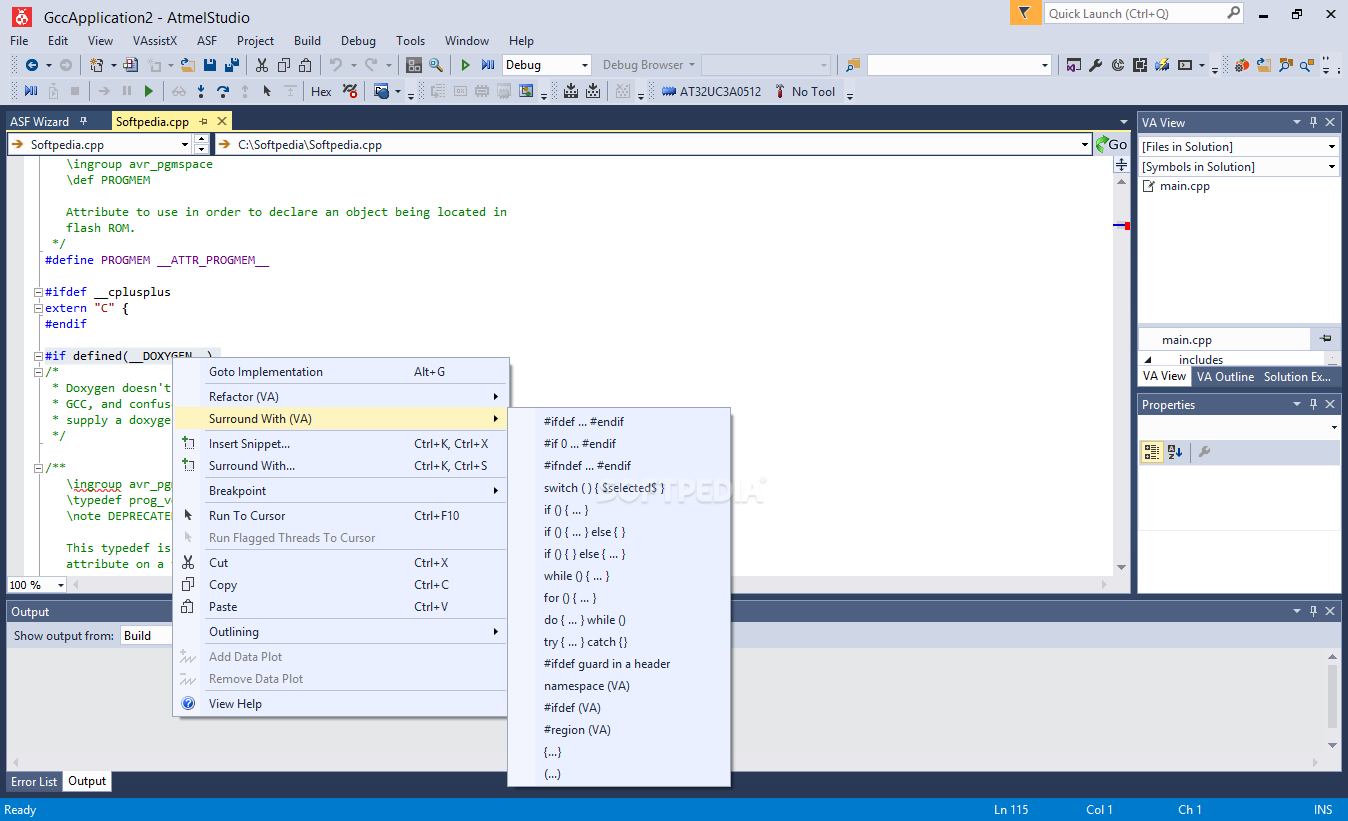This screenshot has height=821, width=1348.
Task: Open the 100 % zoom dropdown
Action: [60, 585]
